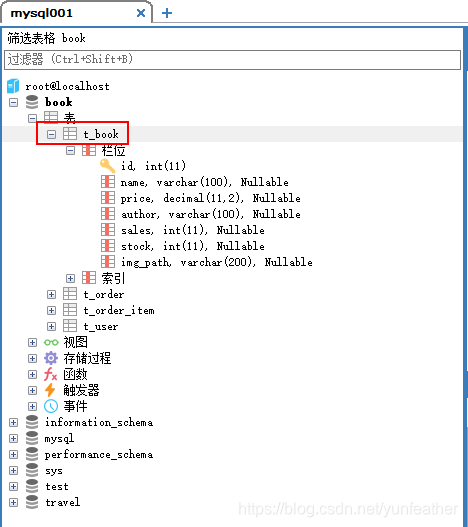The height and width of the screenshot is (527, 468).
Task: Select the stock, int(11) column row
Action: (x=193, y=246)
